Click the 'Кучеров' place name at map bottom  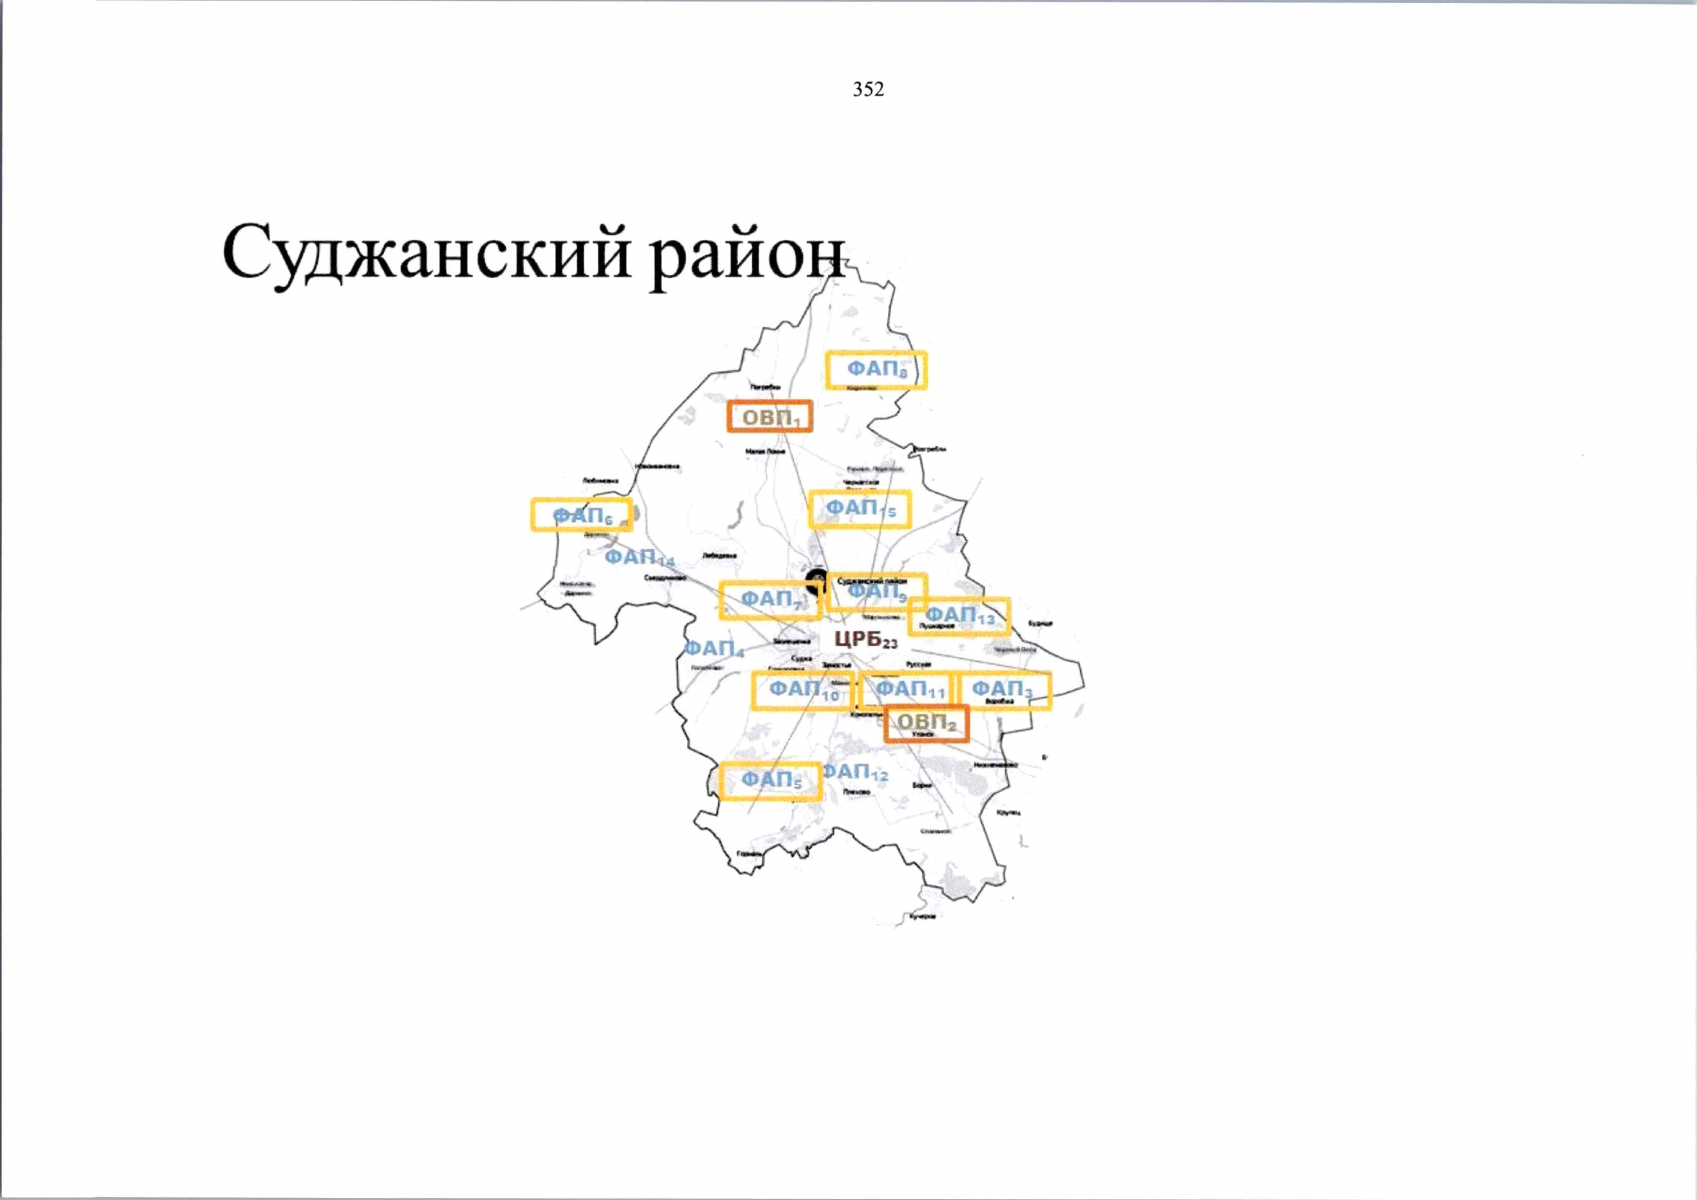click(x=922, y=916)
